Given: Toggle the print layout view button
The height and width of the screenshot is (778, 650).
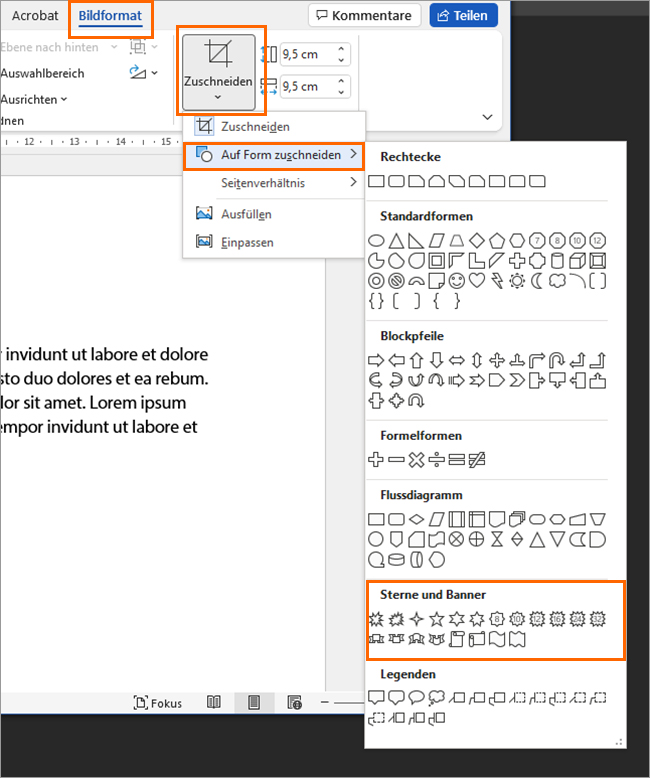Looking at the screenshot, I should (254, 703).
